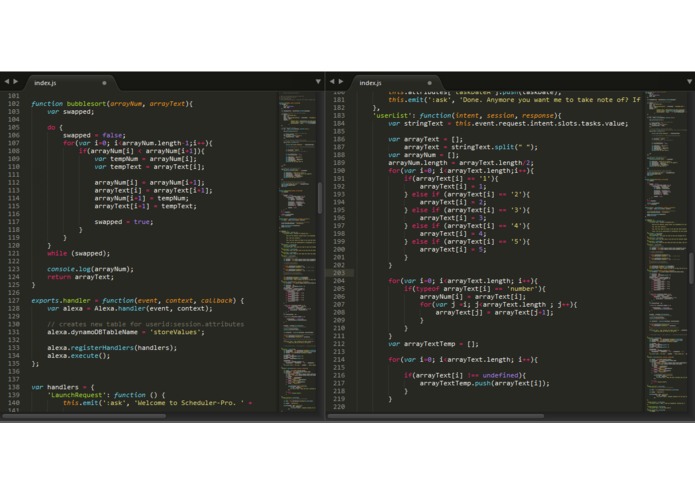Click the right pane vertical scrollbar thumb
695x494 pixels.
691,268
